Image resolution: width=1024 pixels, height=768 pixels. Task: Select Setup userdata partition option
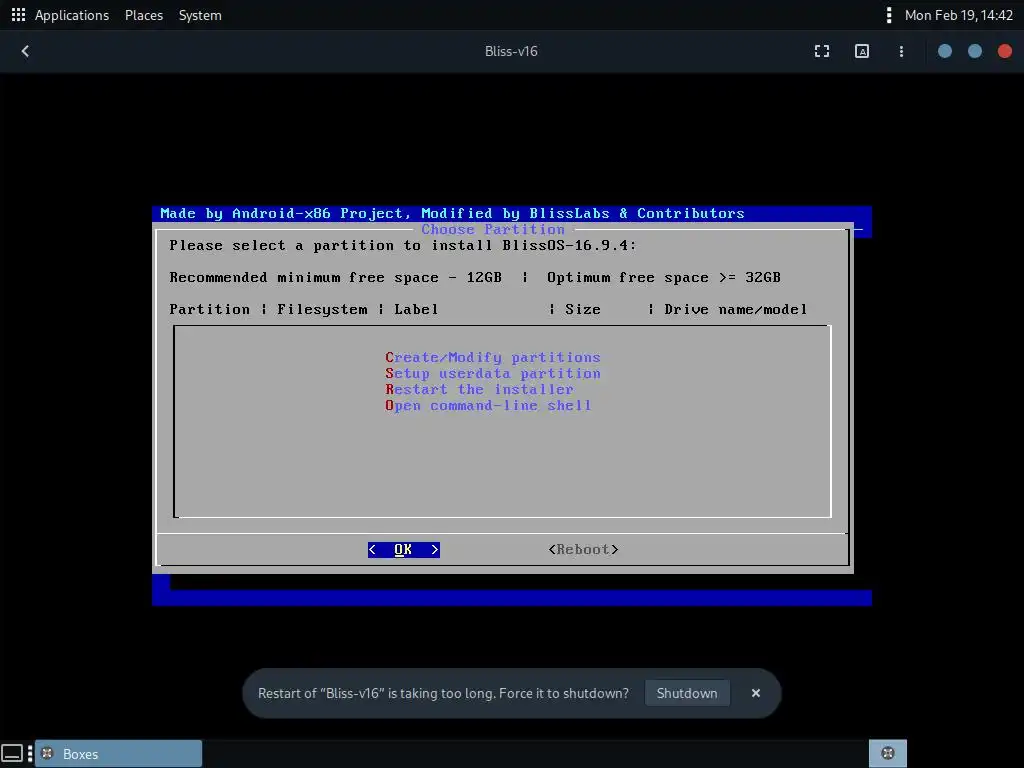[492, 374]
